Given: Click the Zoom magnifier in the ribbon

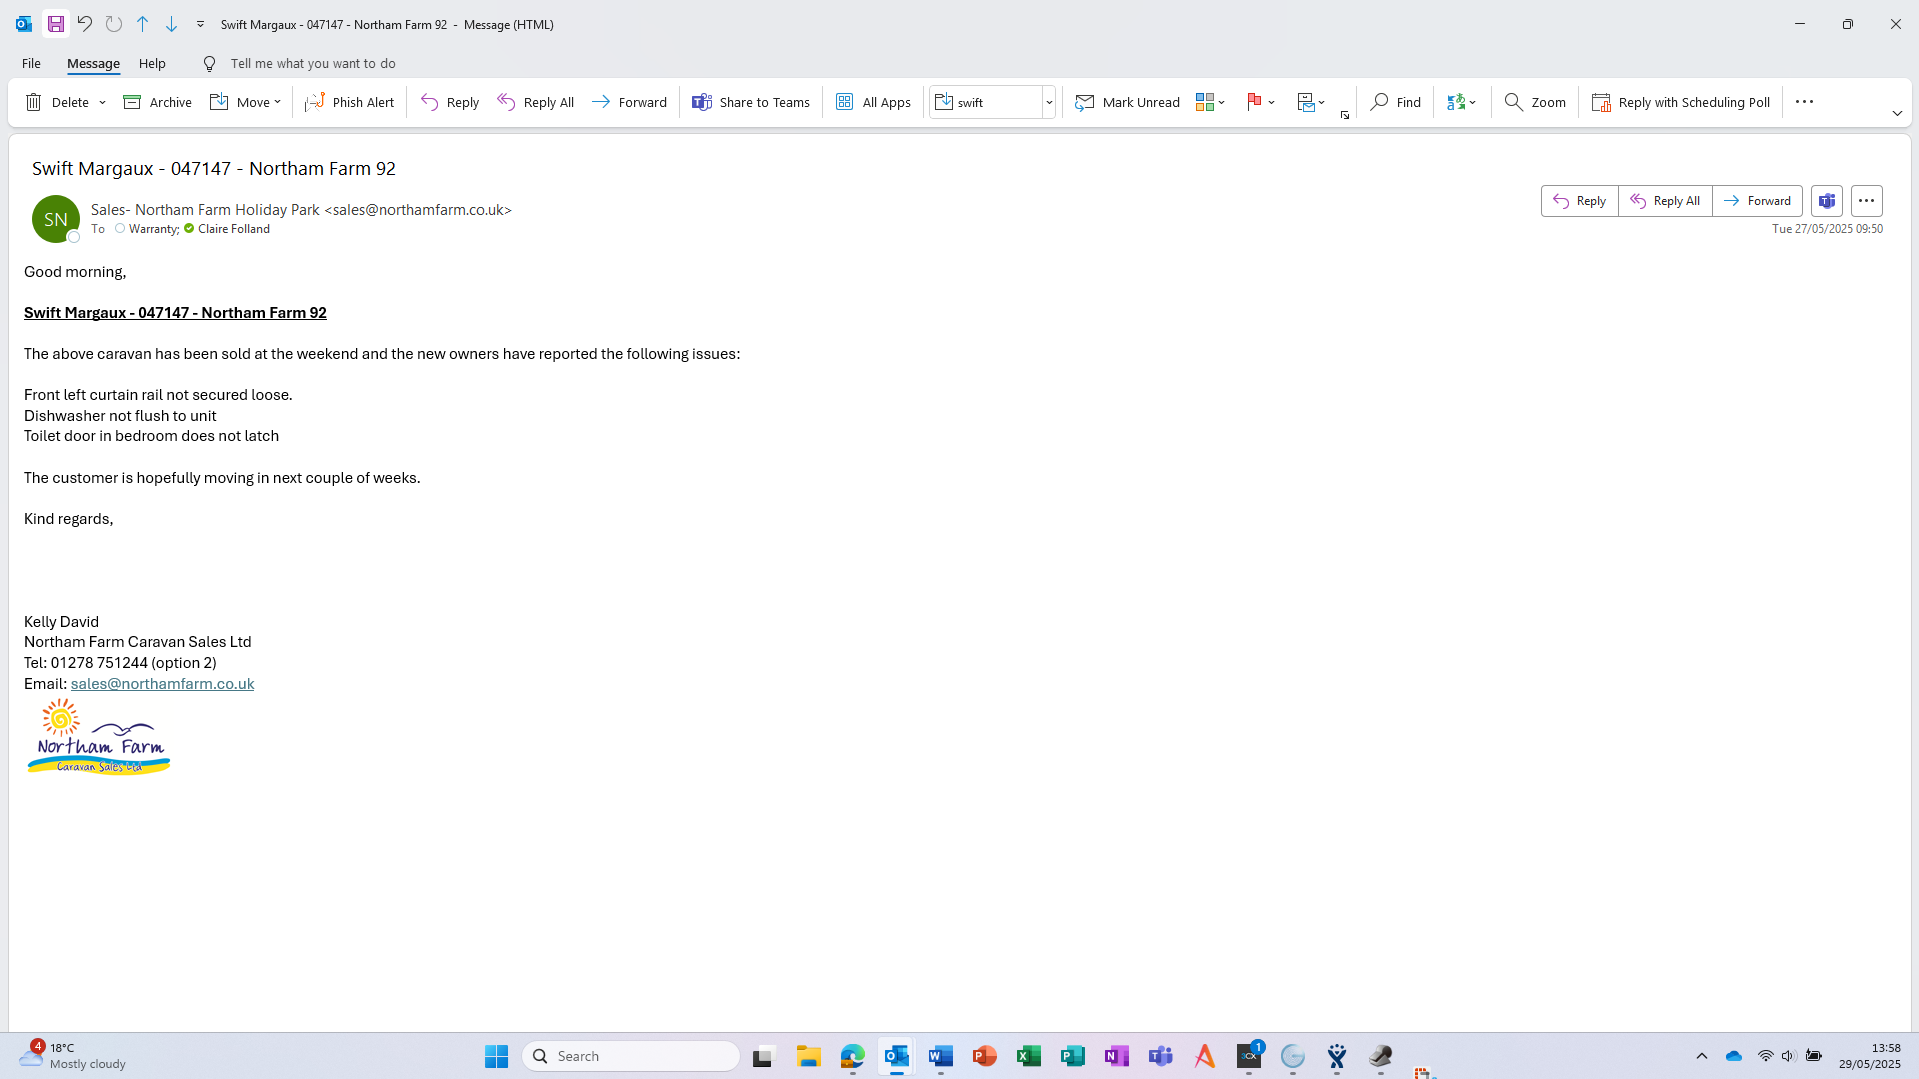Looking at the screenshot, I should (1535, 102).
